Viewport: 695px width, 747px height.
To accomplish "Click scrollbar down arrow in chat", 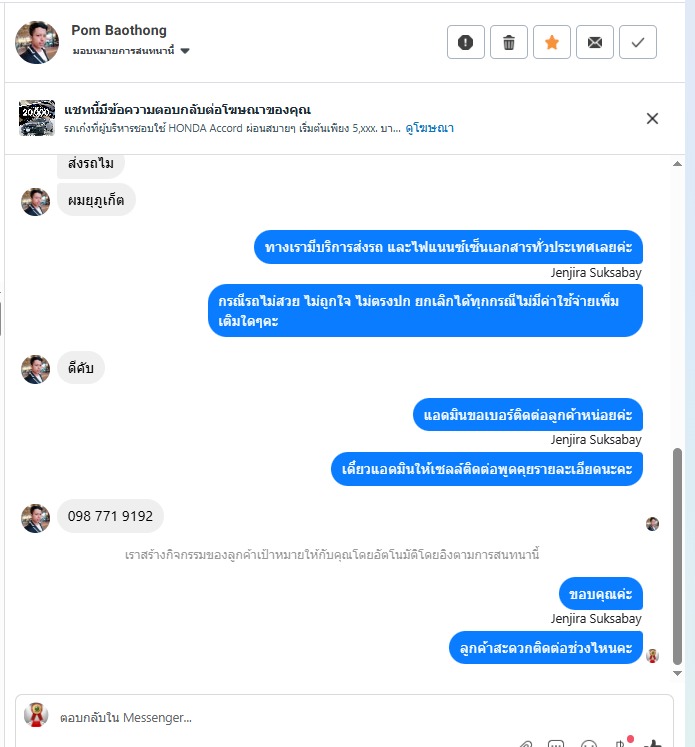I will click(x=677, y=673).
